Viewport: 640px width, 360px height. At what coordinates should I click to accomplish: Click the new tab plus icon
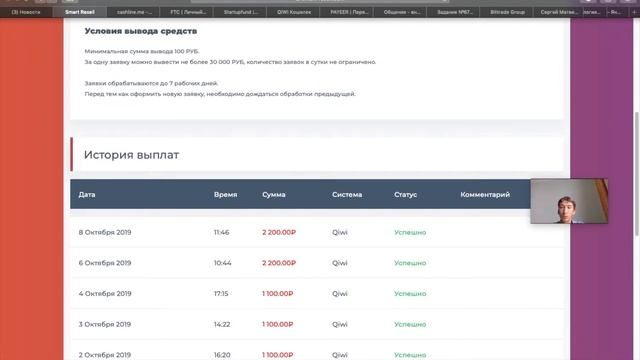click(x=635, y=12)
